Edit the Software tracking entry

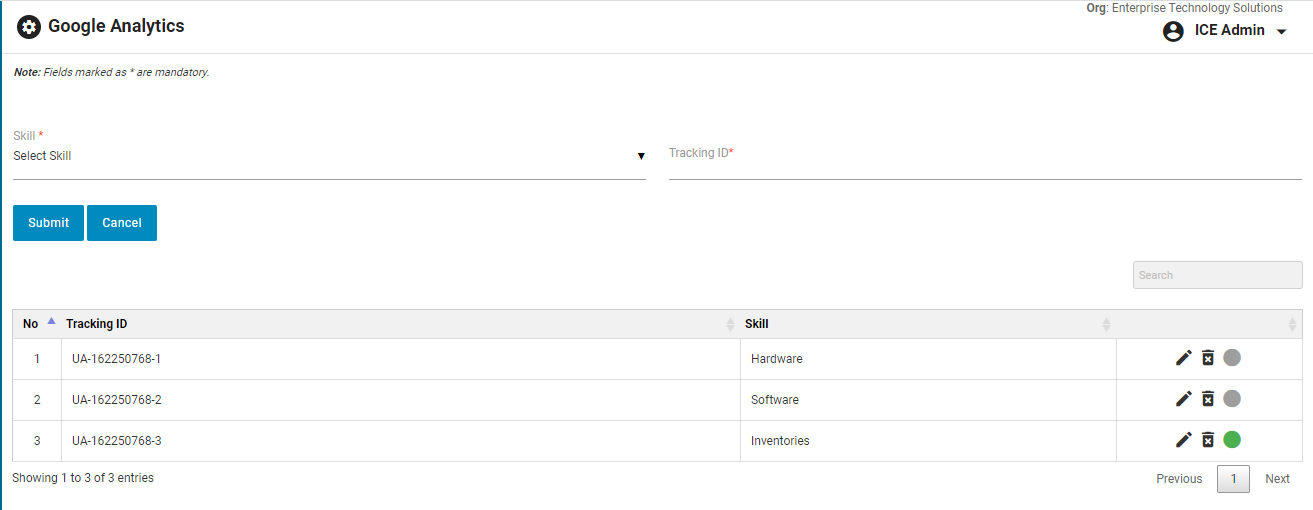coord(1184,399)
